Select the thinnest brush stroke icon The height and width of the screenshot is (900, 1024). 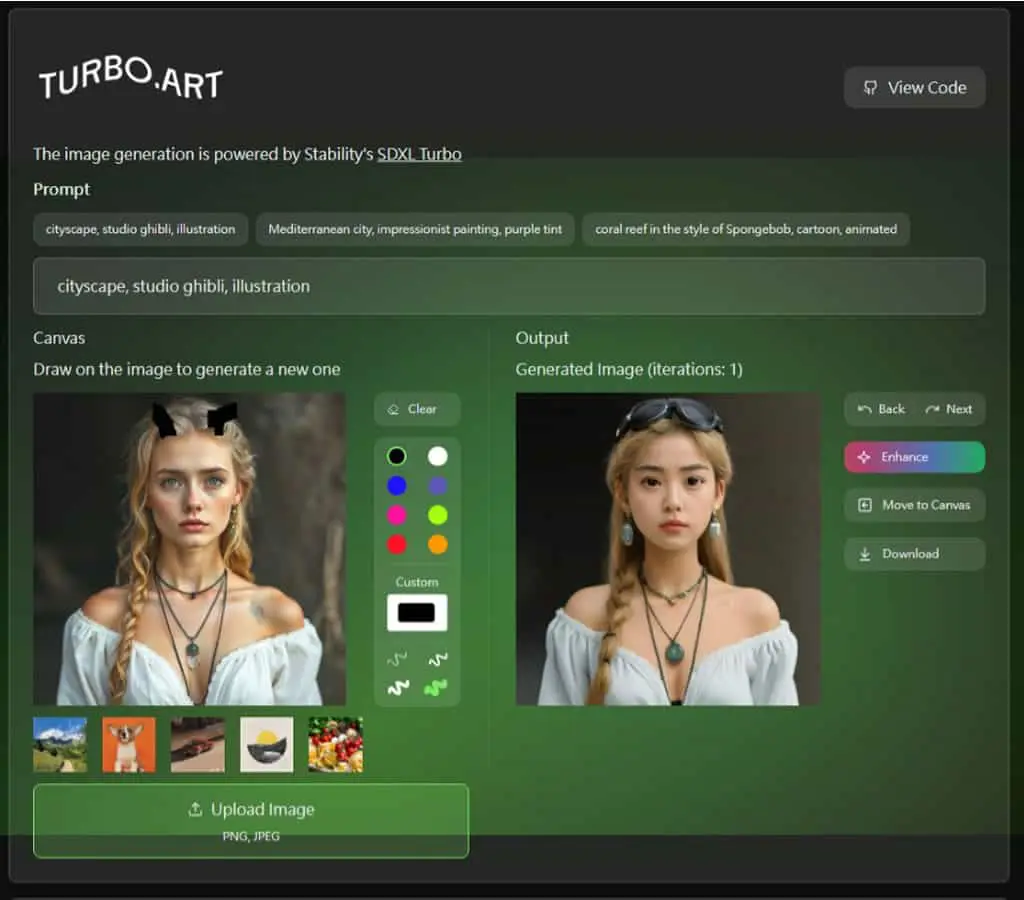pos(397,659)
